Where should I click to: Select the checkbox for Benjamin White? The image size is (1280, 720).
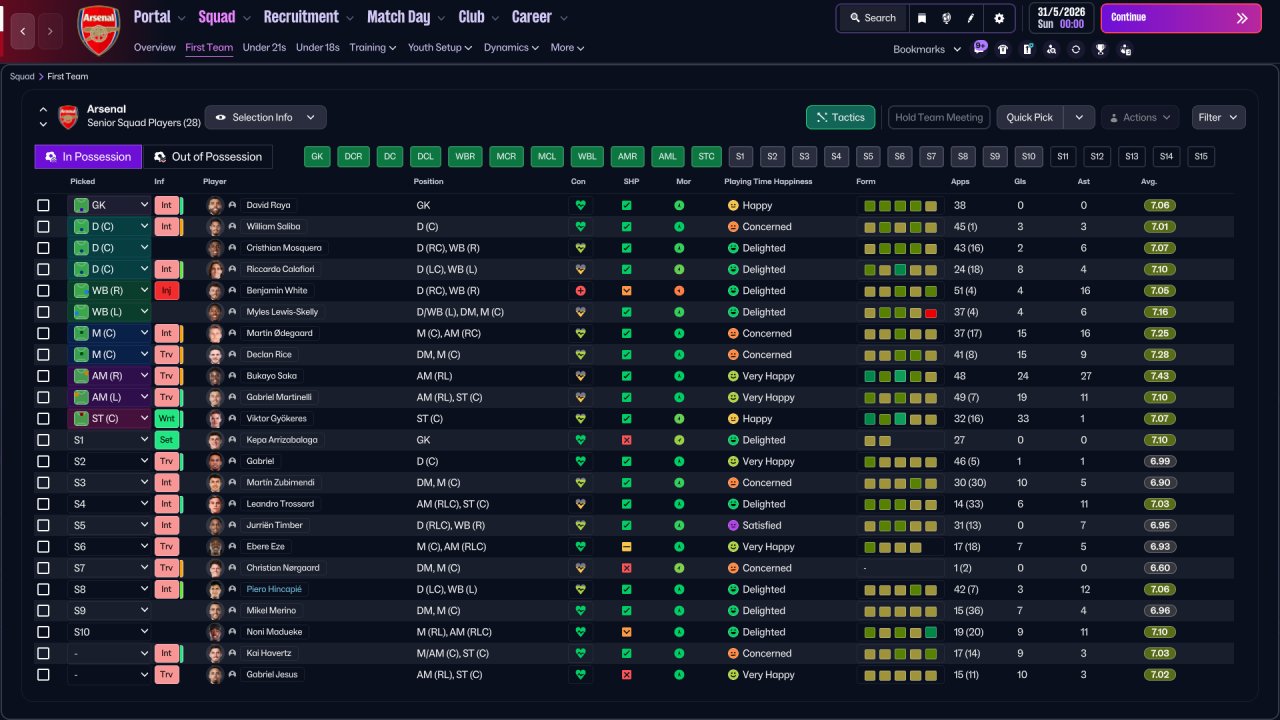pos(43,290)
